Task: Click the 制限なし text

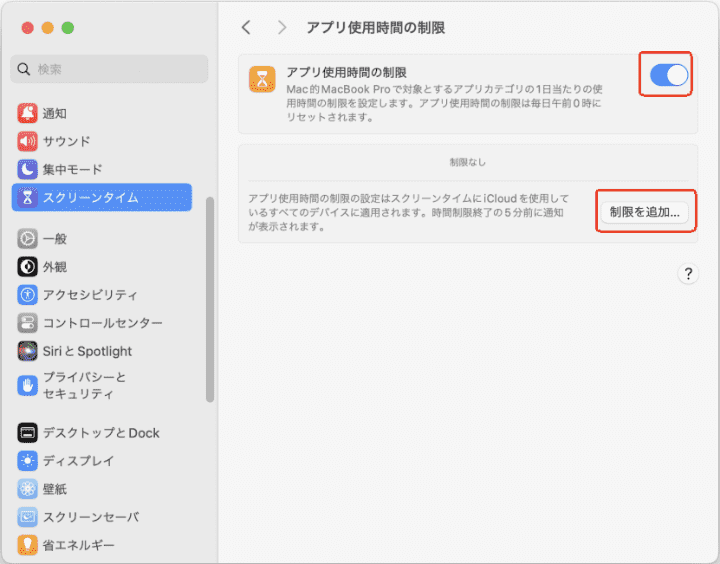Action: [x=467, y=162]
